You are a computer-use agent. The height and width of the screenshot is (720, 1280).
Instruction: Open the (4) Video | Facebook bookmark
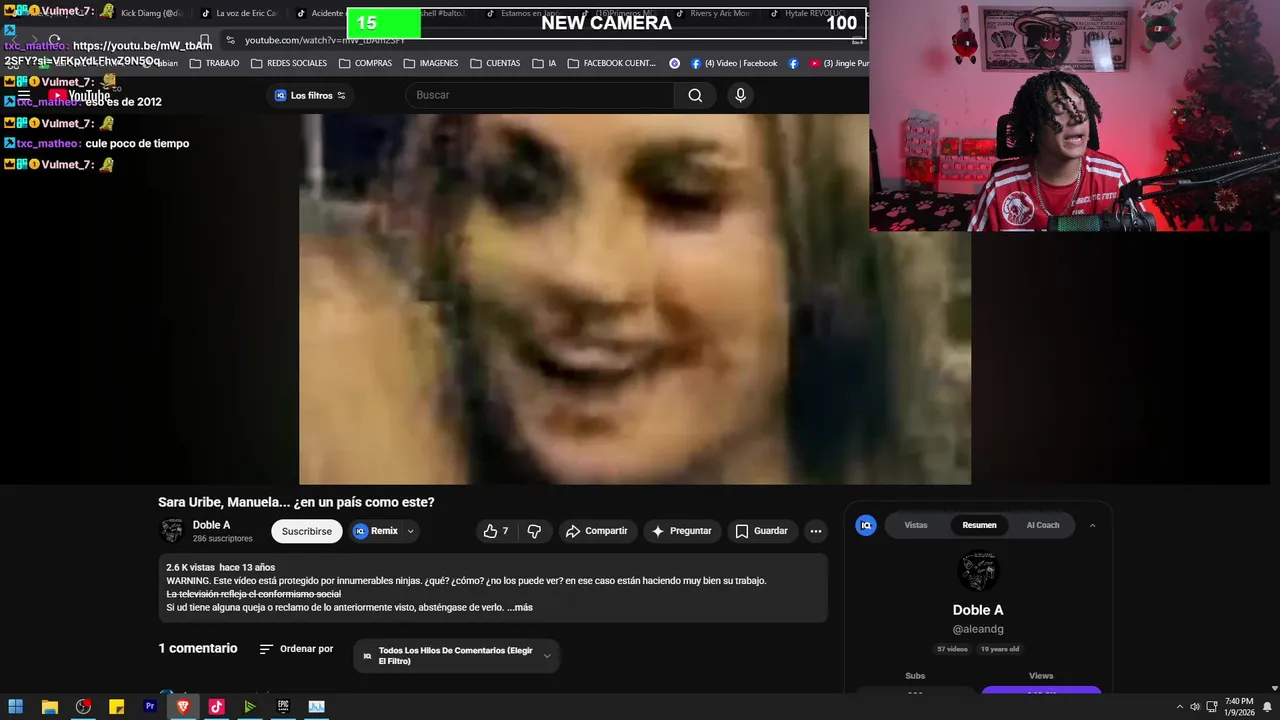tap(733, 63)
